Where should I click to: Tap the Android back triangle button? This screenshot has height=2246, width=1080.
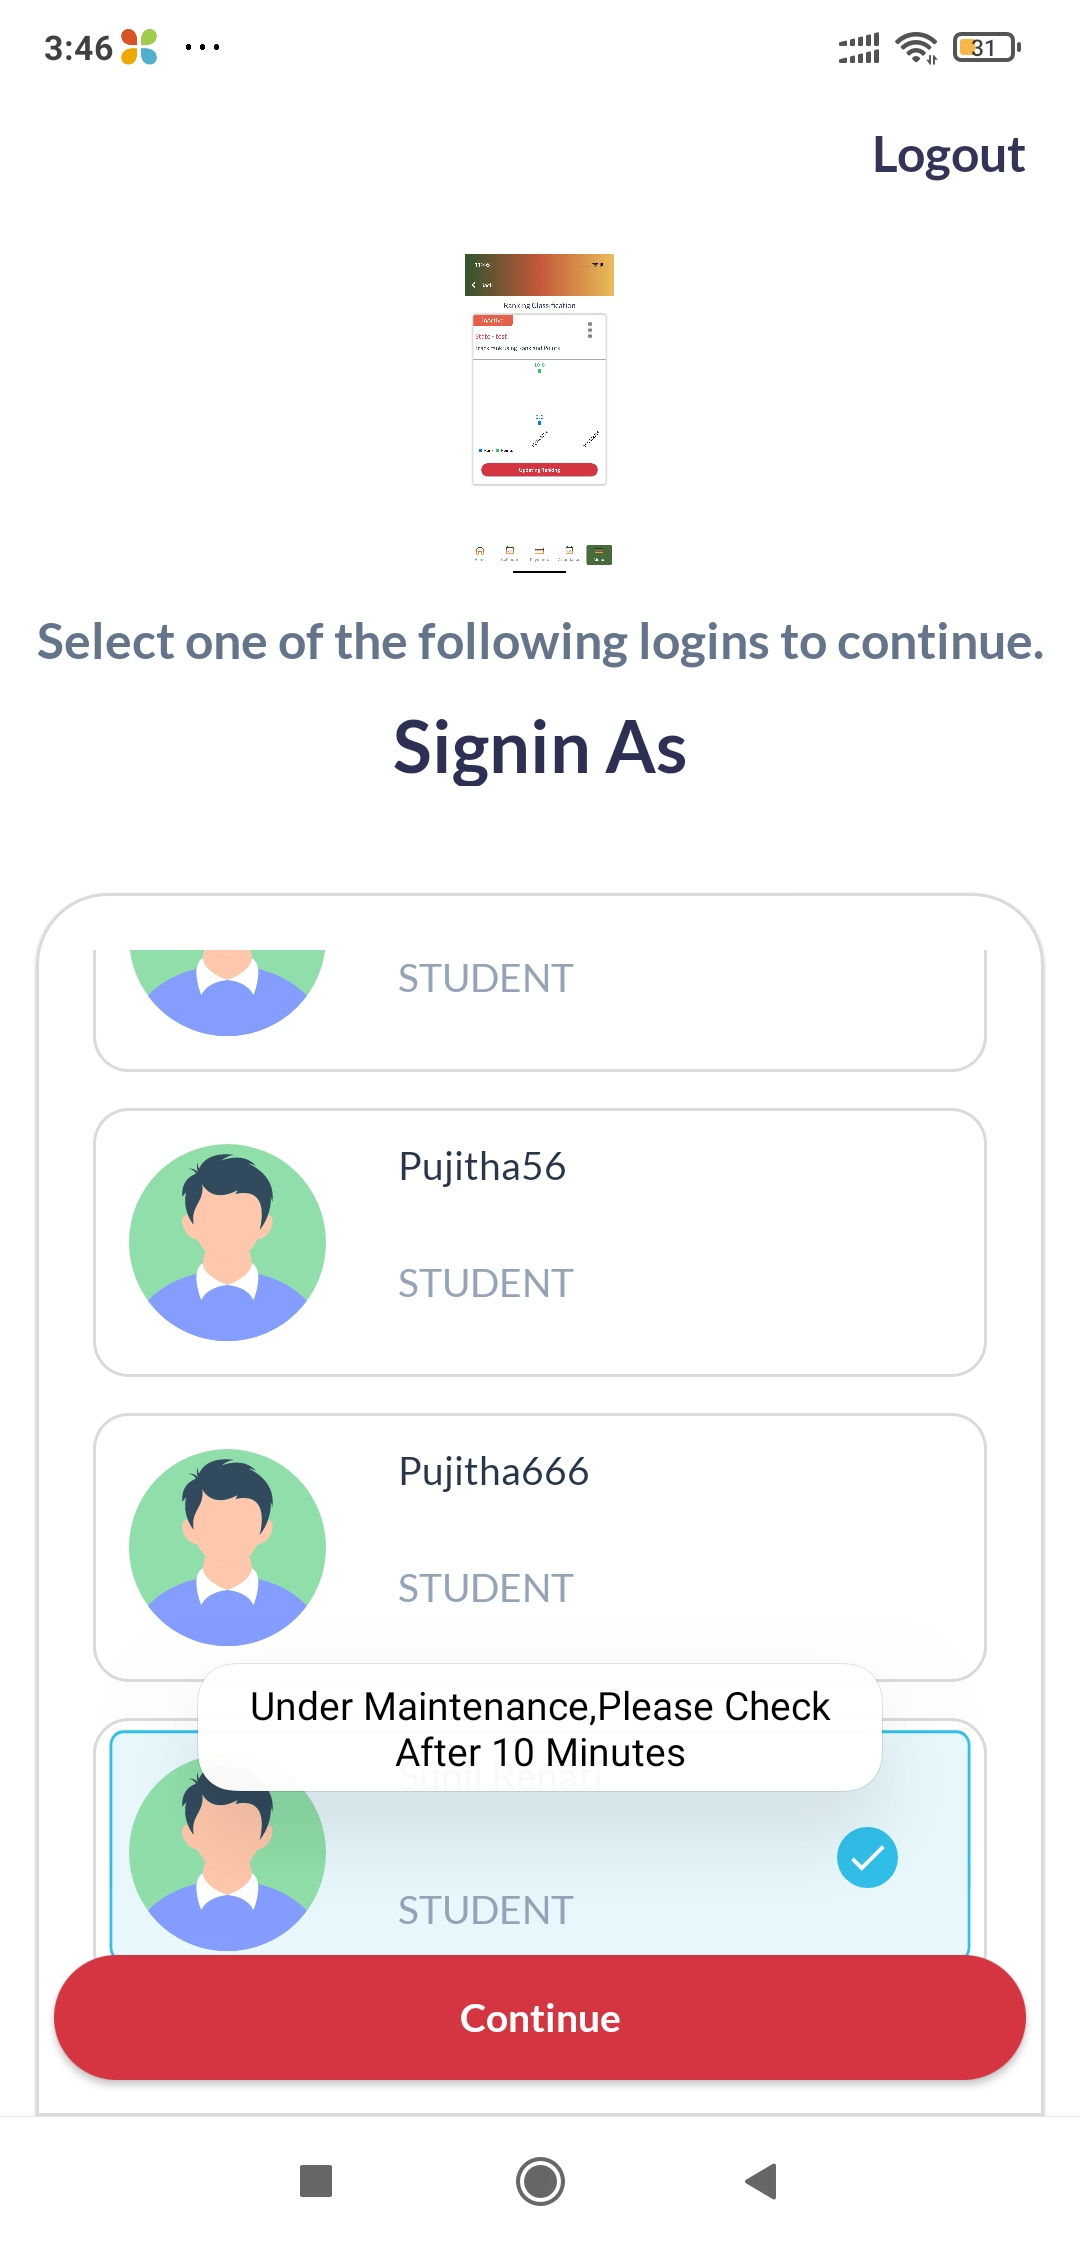click(762, 2180)
